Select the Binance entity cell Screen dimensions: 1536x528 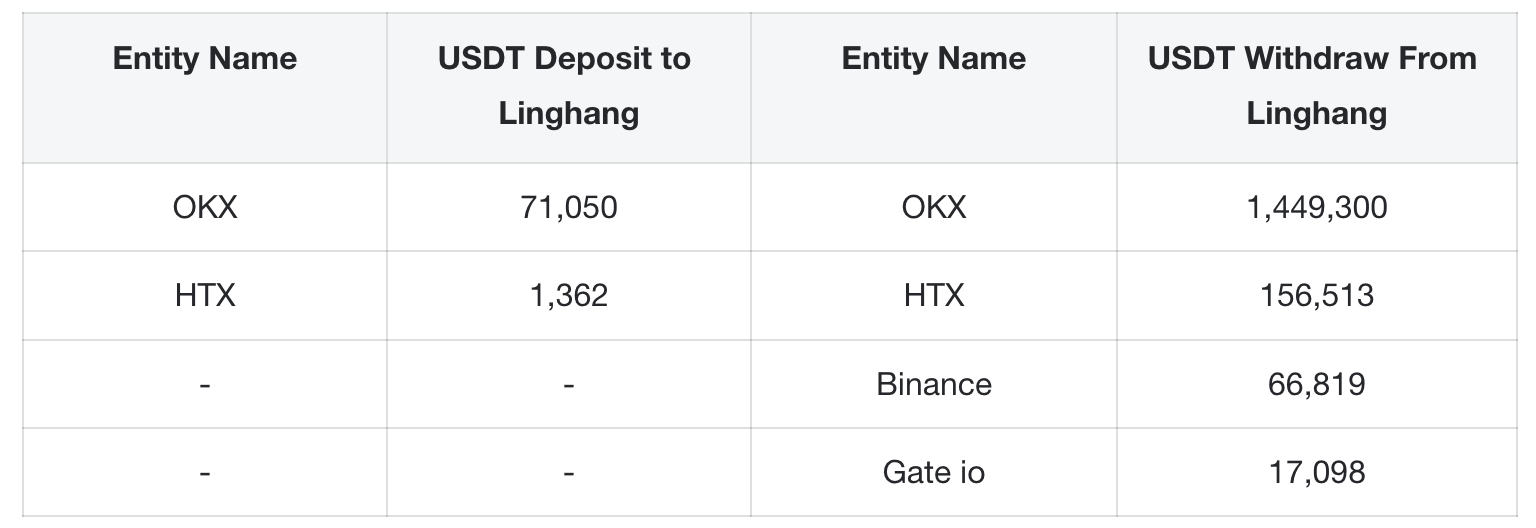tap(934, 384)
